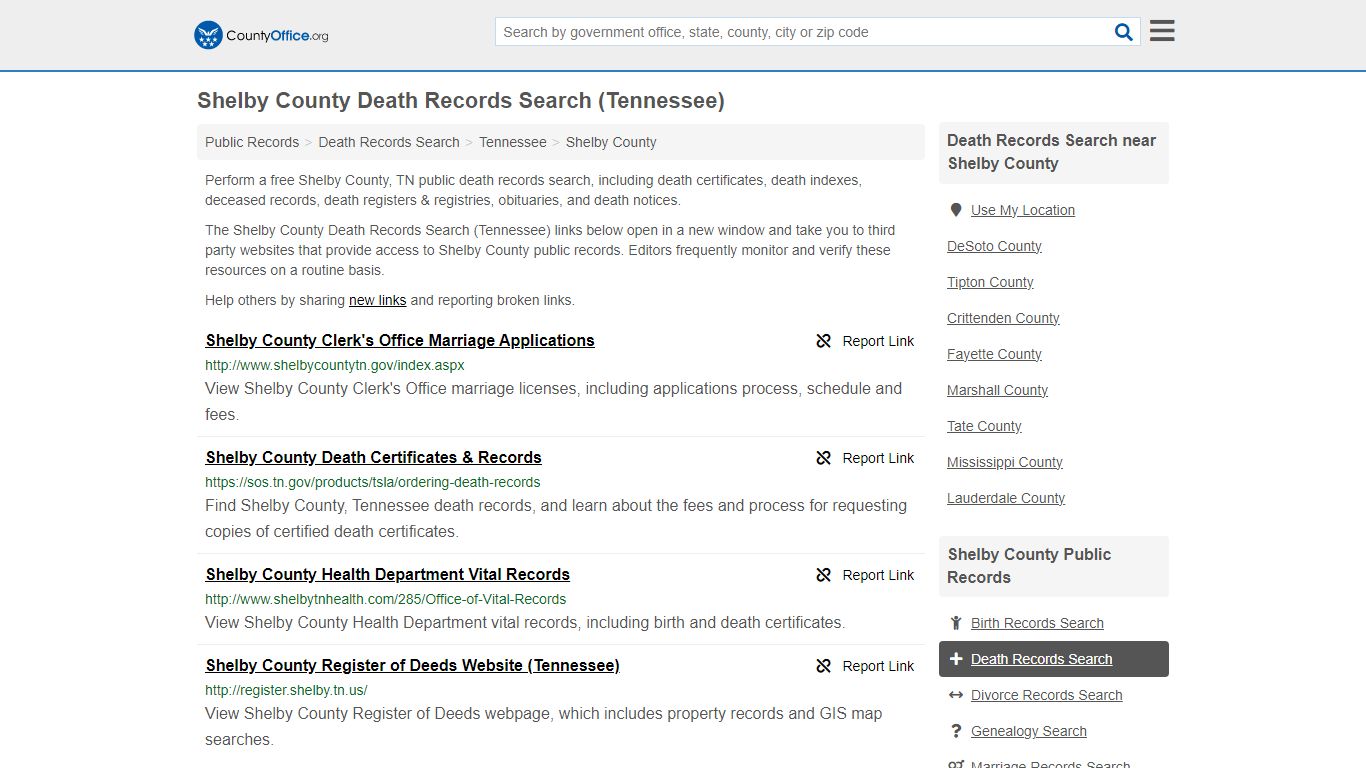
Task: Click the child icon beside Birth Records Search
Action: 956,623
